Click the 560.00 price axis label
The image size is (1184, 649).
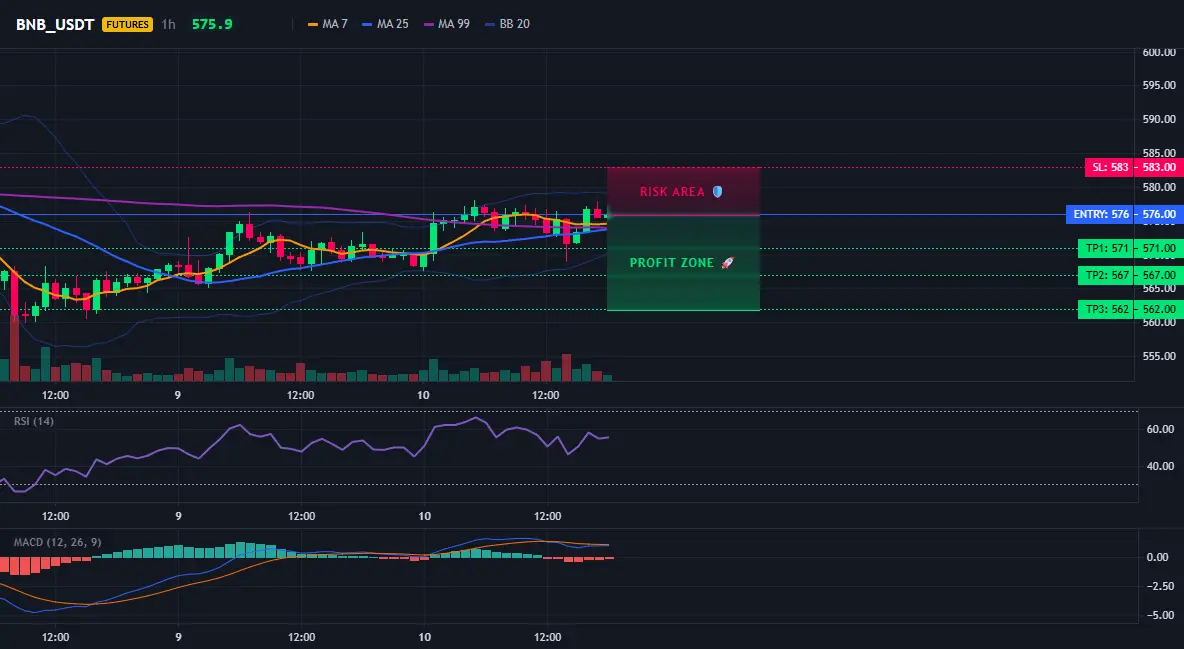pyautogui.click(x=1159, y=323)
